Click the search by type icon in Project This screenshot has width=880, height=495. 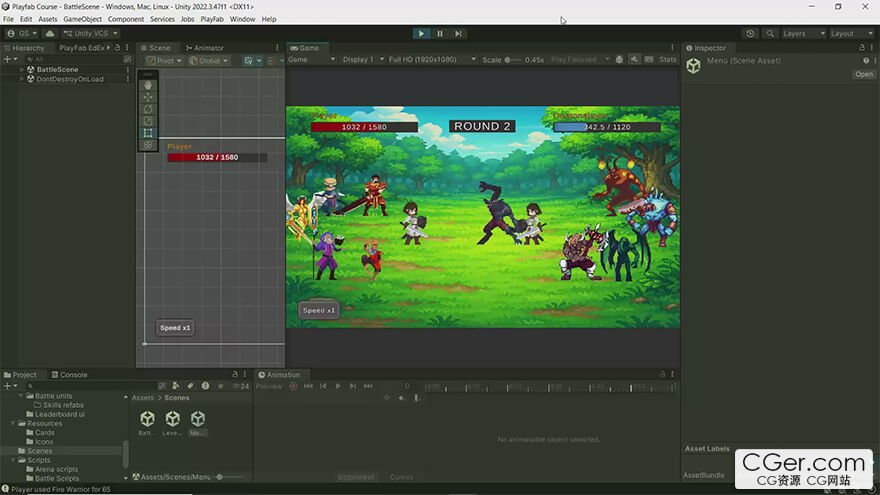(176, 386)
